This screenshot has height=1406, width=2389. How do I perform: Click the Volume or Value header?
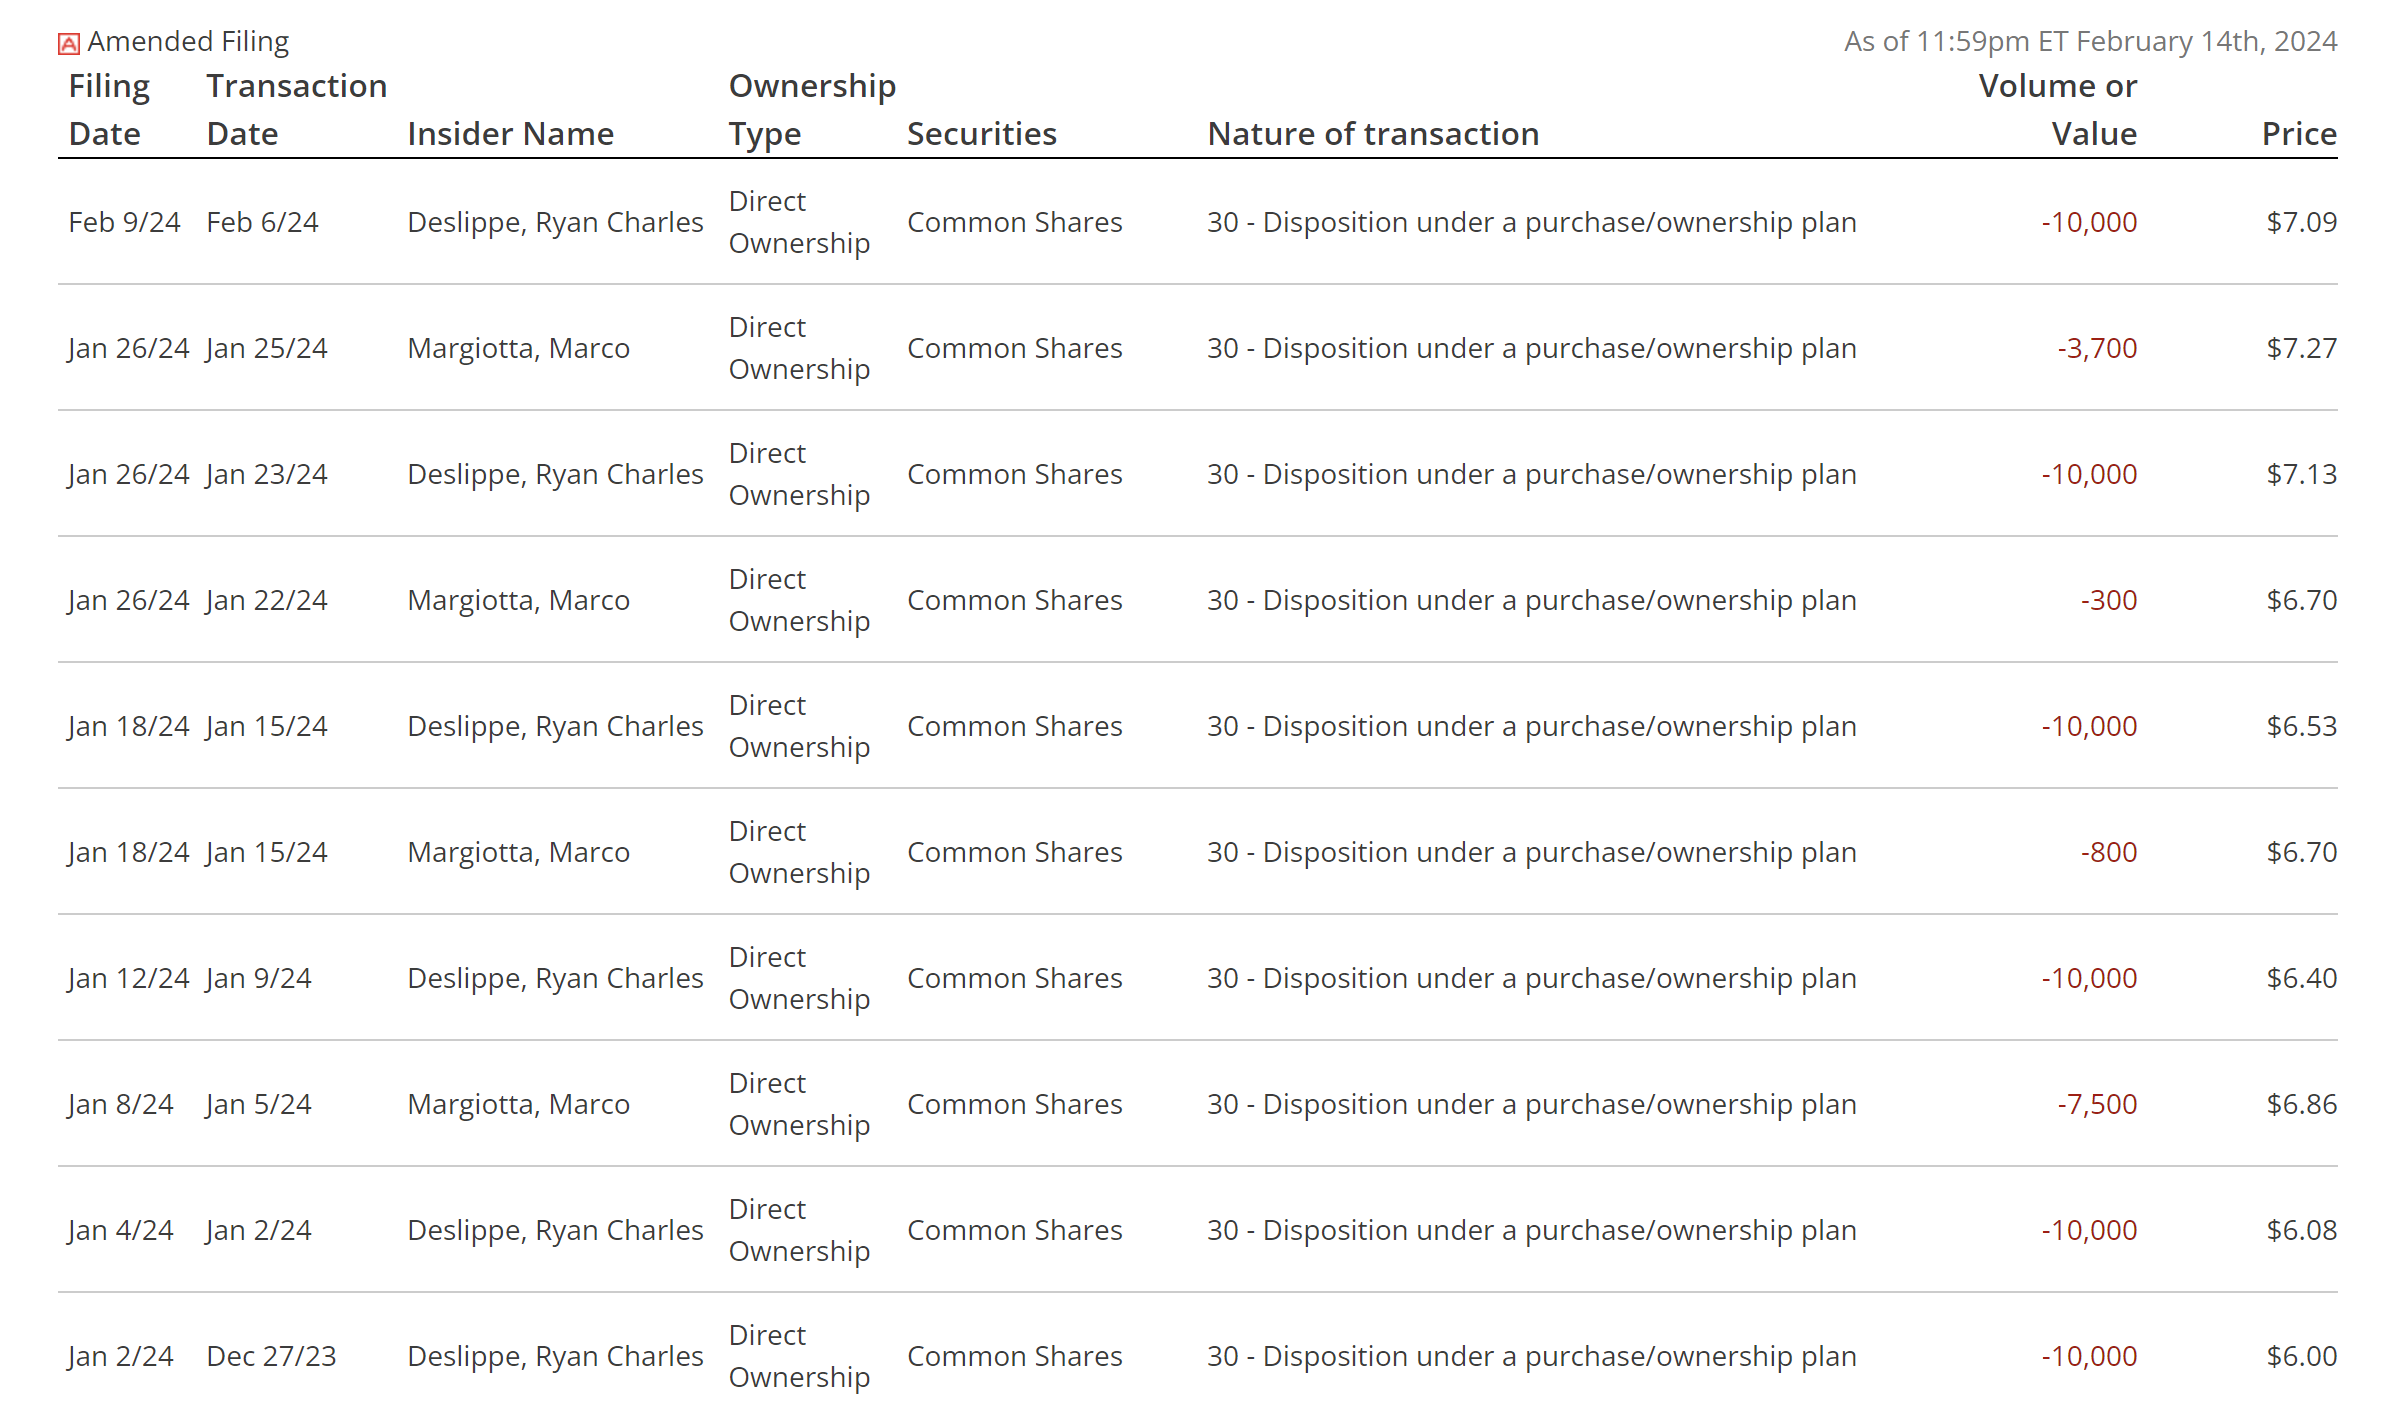(2057, 110)
